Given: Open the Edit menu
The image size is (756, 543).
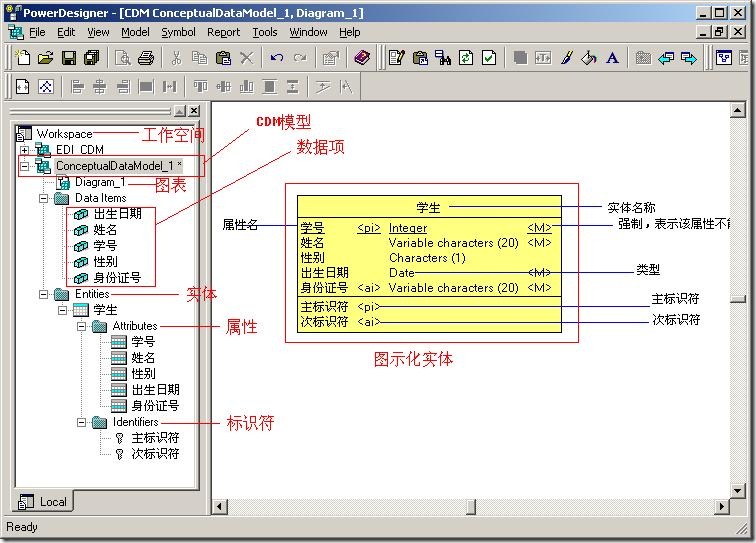Looking at the screenshot, I should click(66, 32).
